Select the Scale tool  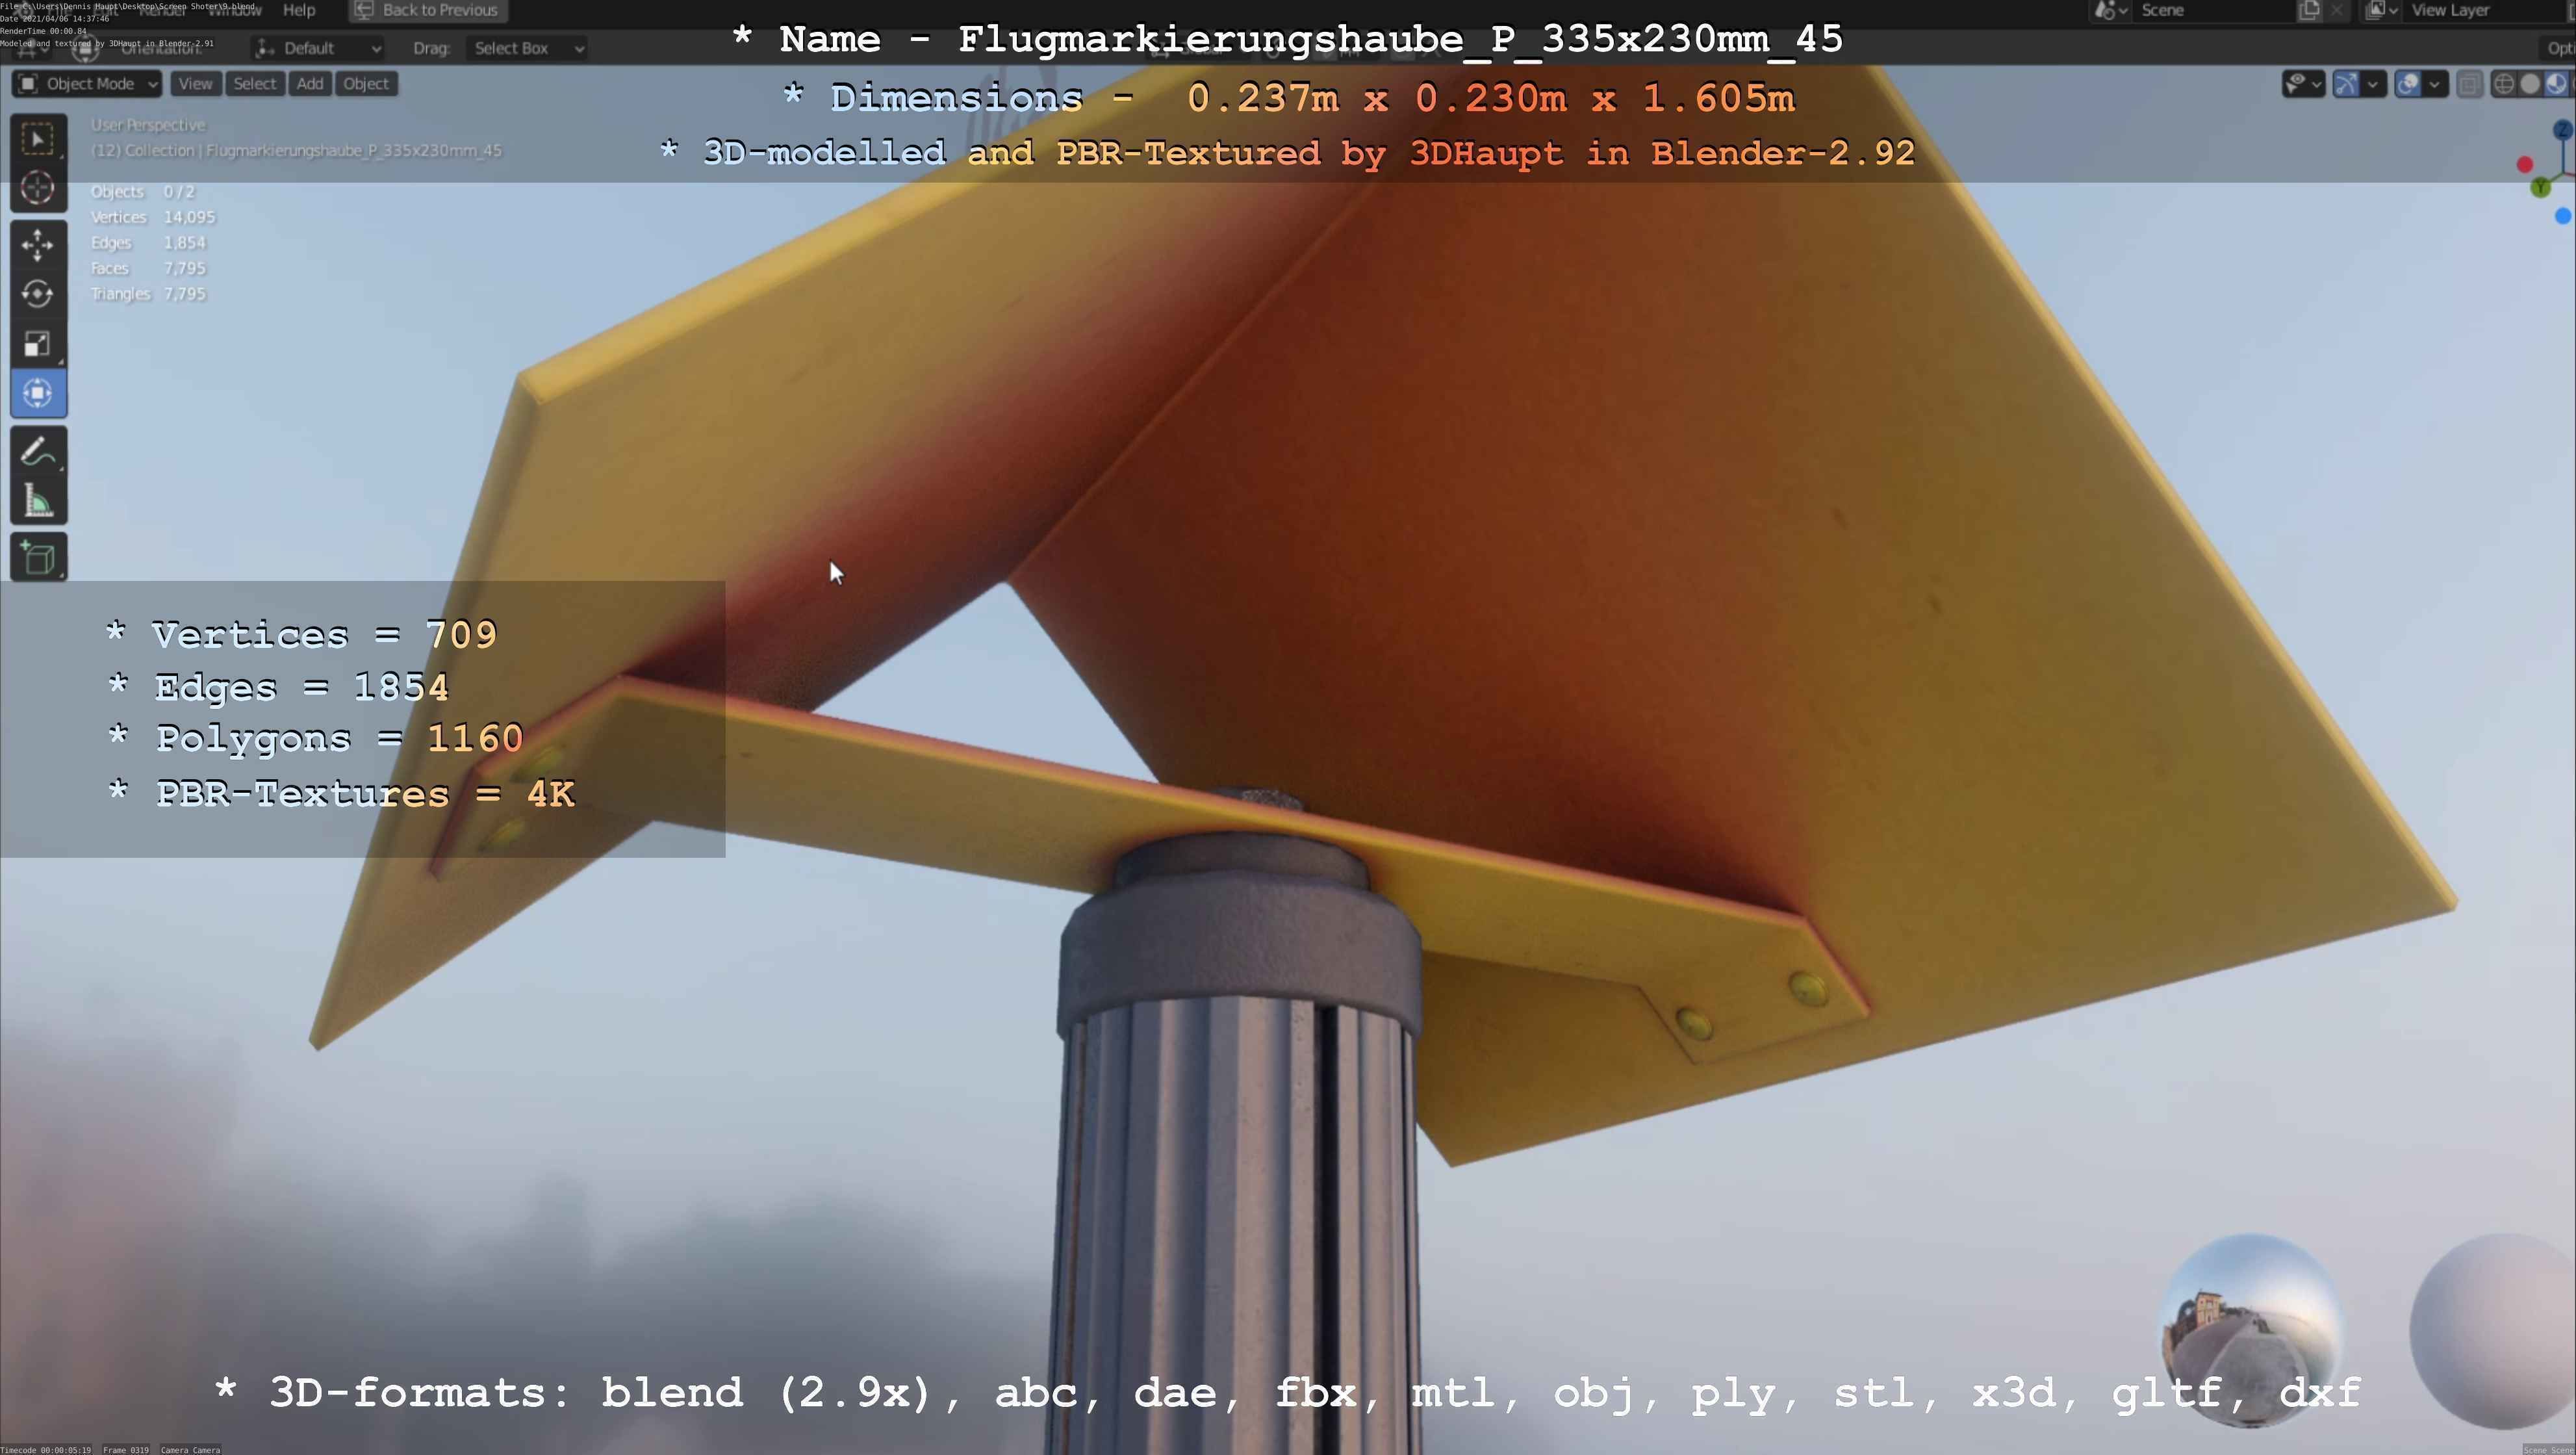(38, 344)
